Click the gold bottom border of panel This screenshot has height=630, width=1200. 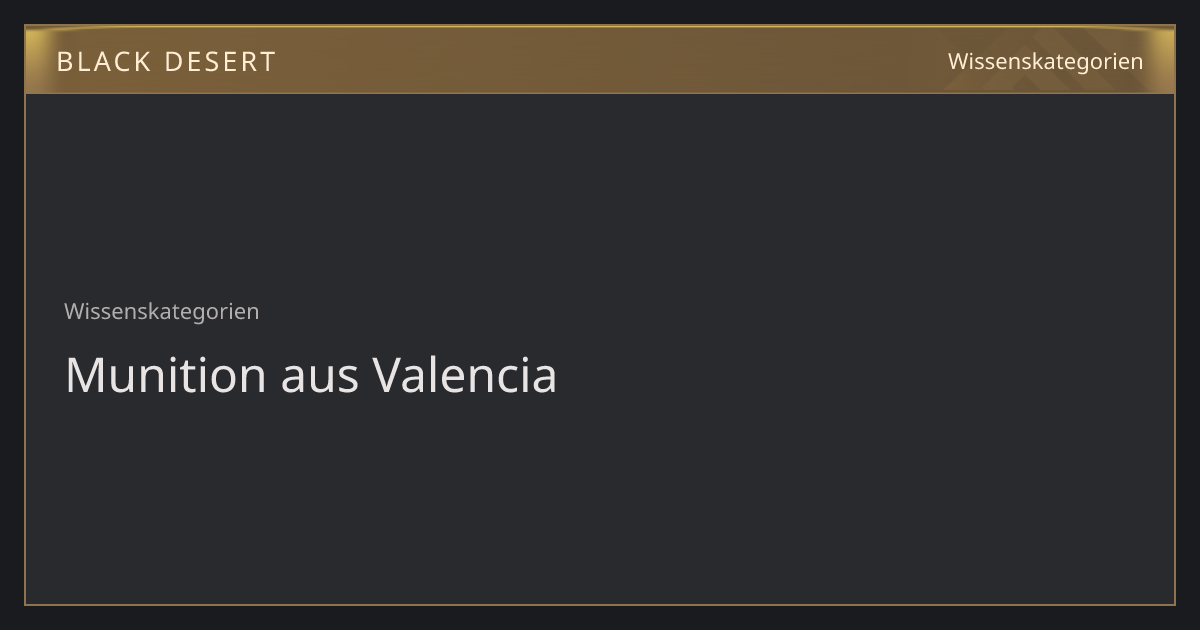click(x=600, y=604)
